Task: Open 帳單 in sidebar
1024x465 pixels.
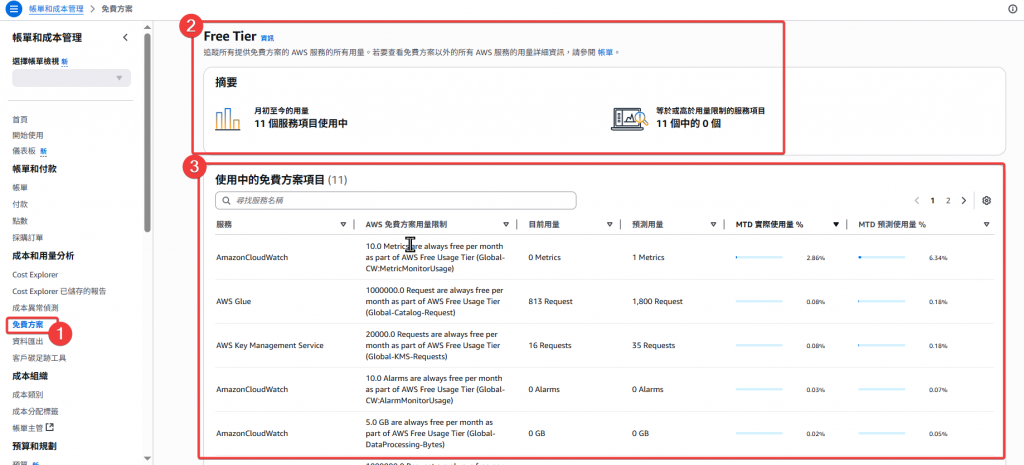Action: tap(20, 187)
